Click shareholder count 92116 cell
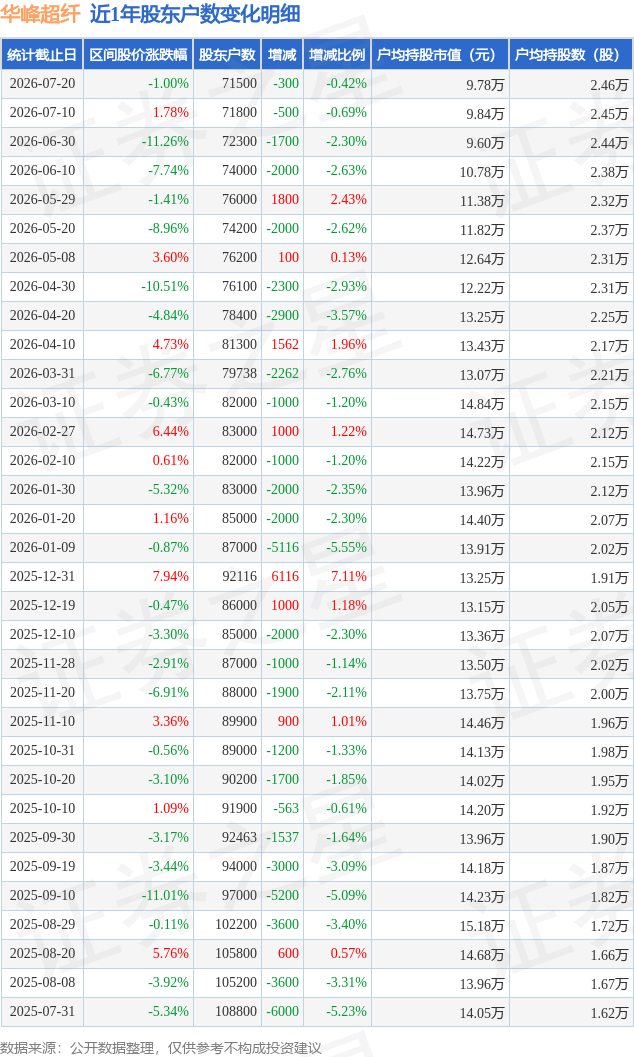 (x=239, y=576)
